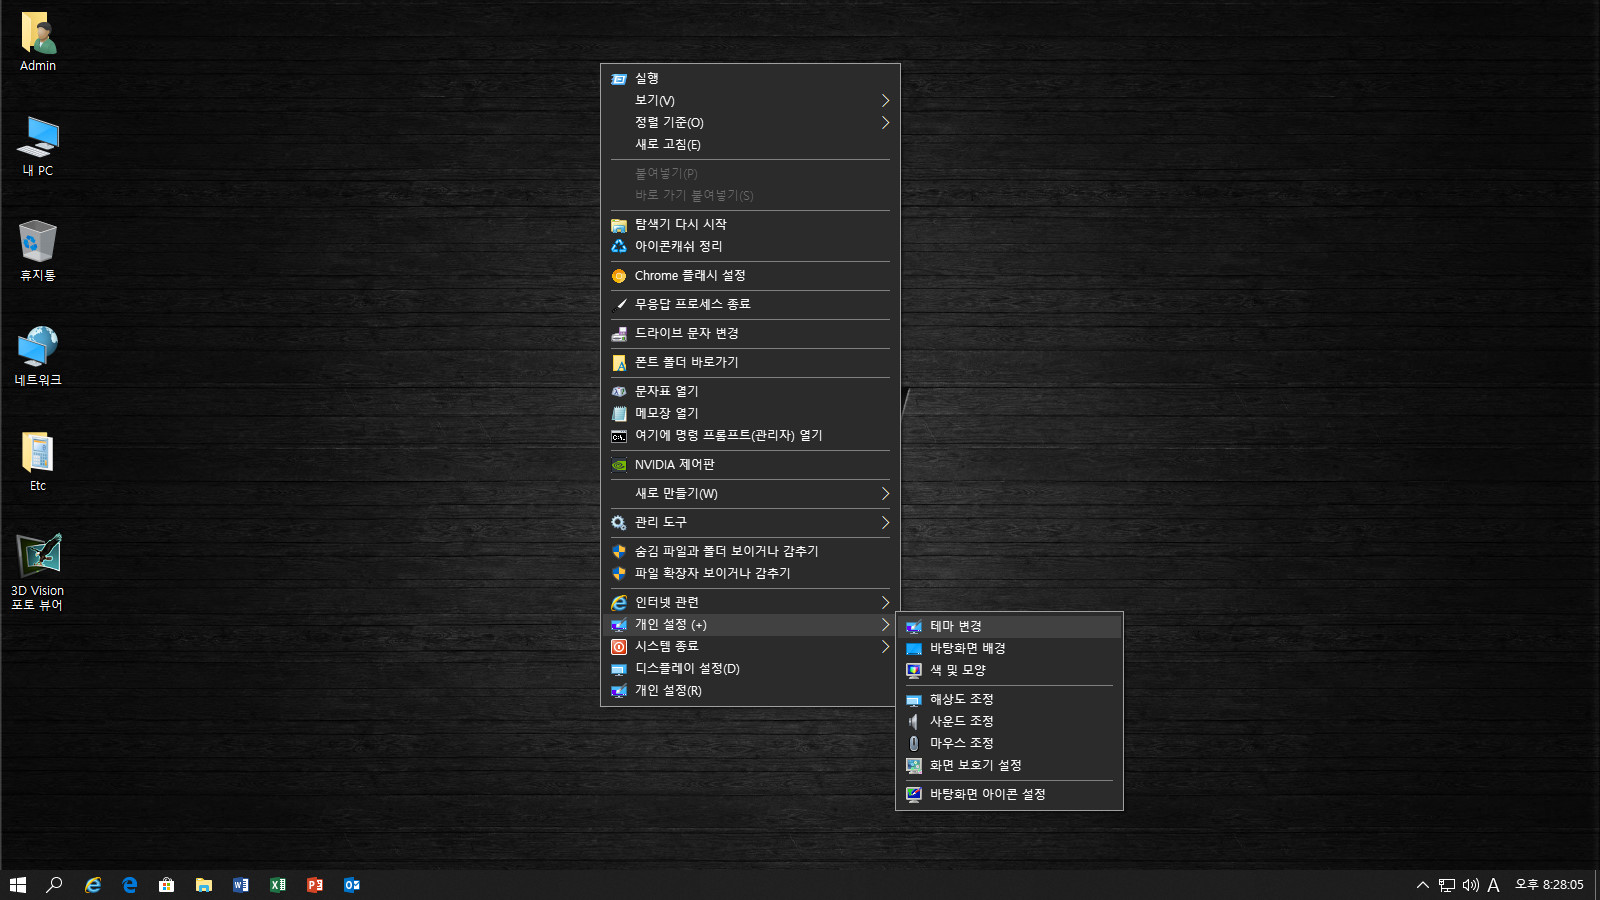Image resolution: width=1600 pixels, height=900 pixels.
Task: Open File Explorer from taskbar
Action: tap(204, 885)
